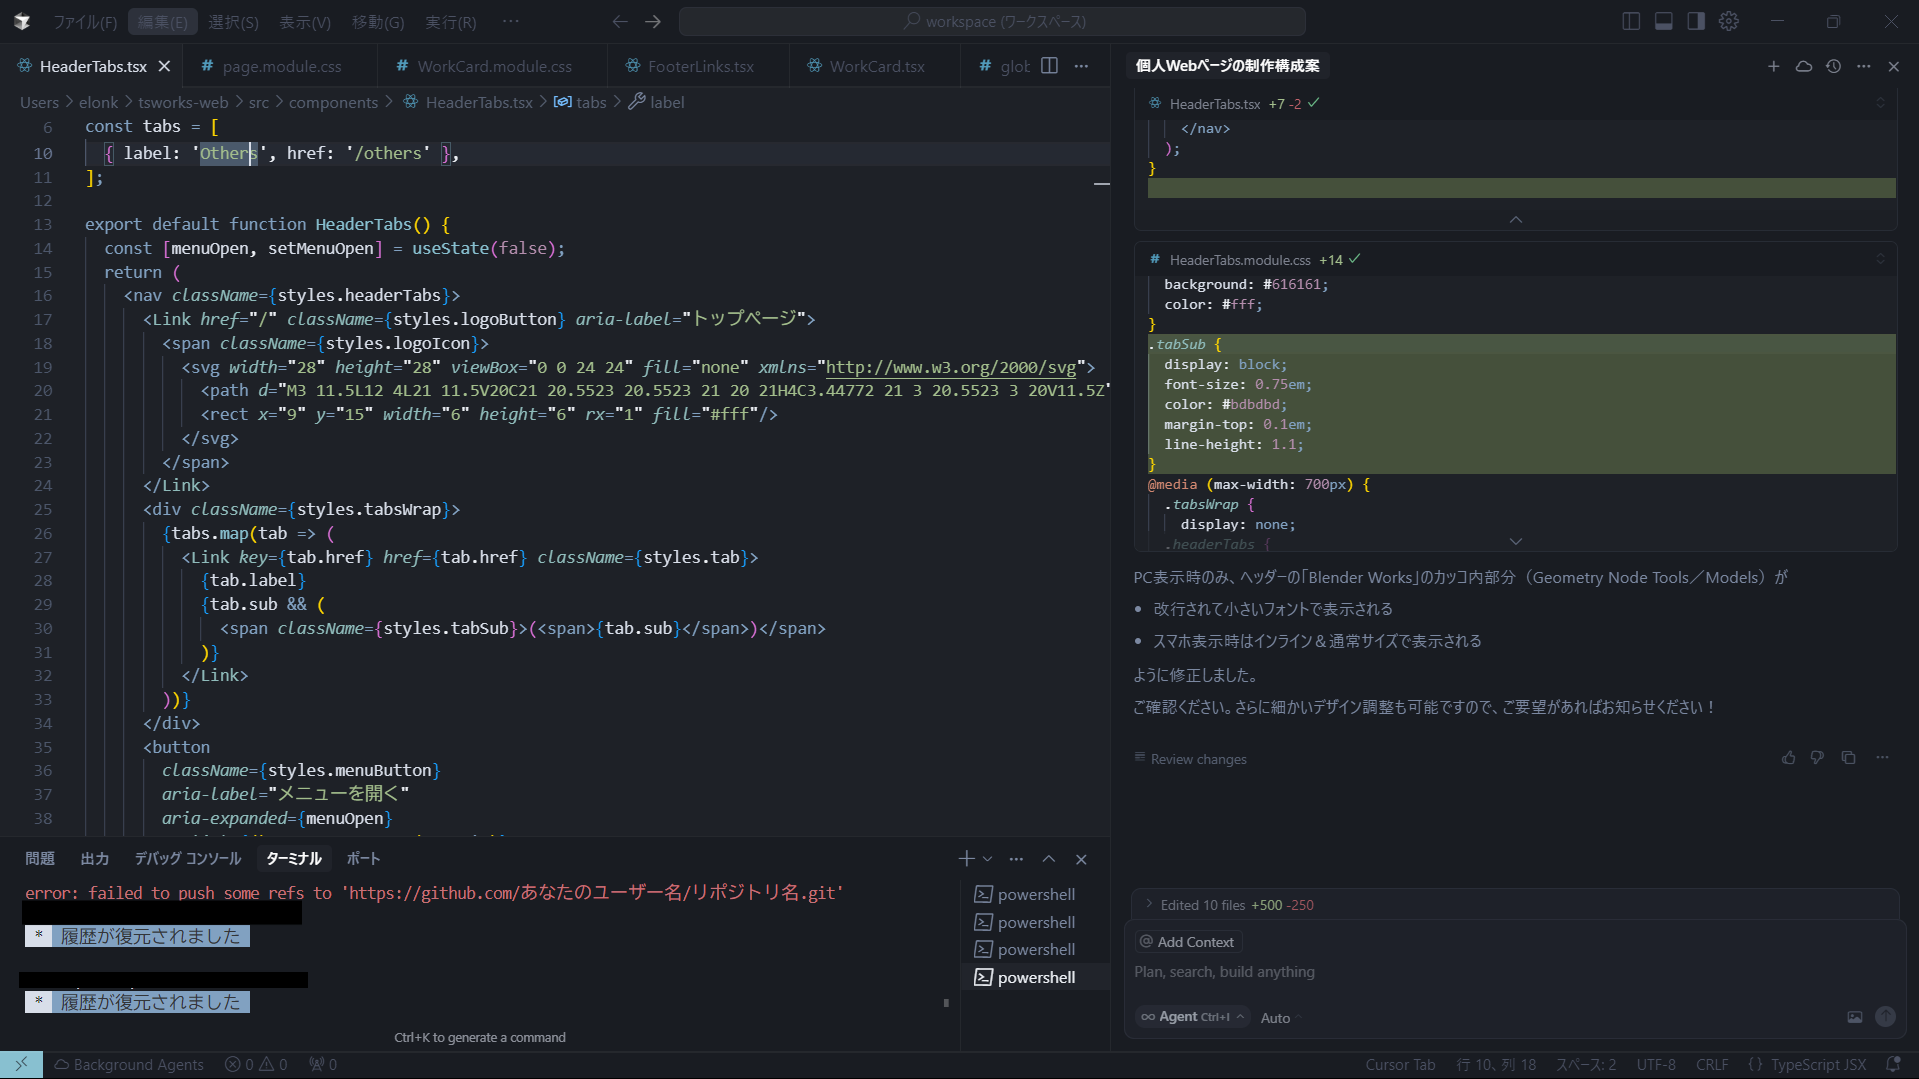Attach an image to chat
This screenshot has height=1079, width=1919.
(x=1855, y=1017)
